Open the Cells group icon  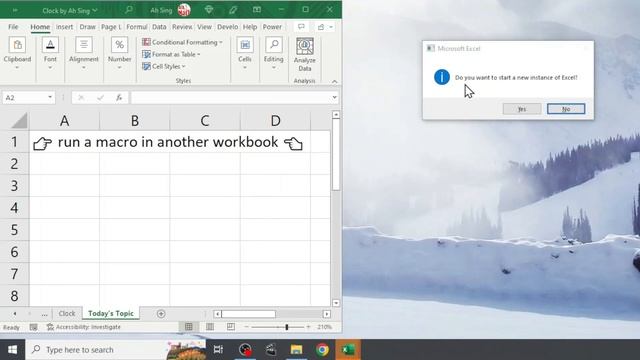(245, 45)
